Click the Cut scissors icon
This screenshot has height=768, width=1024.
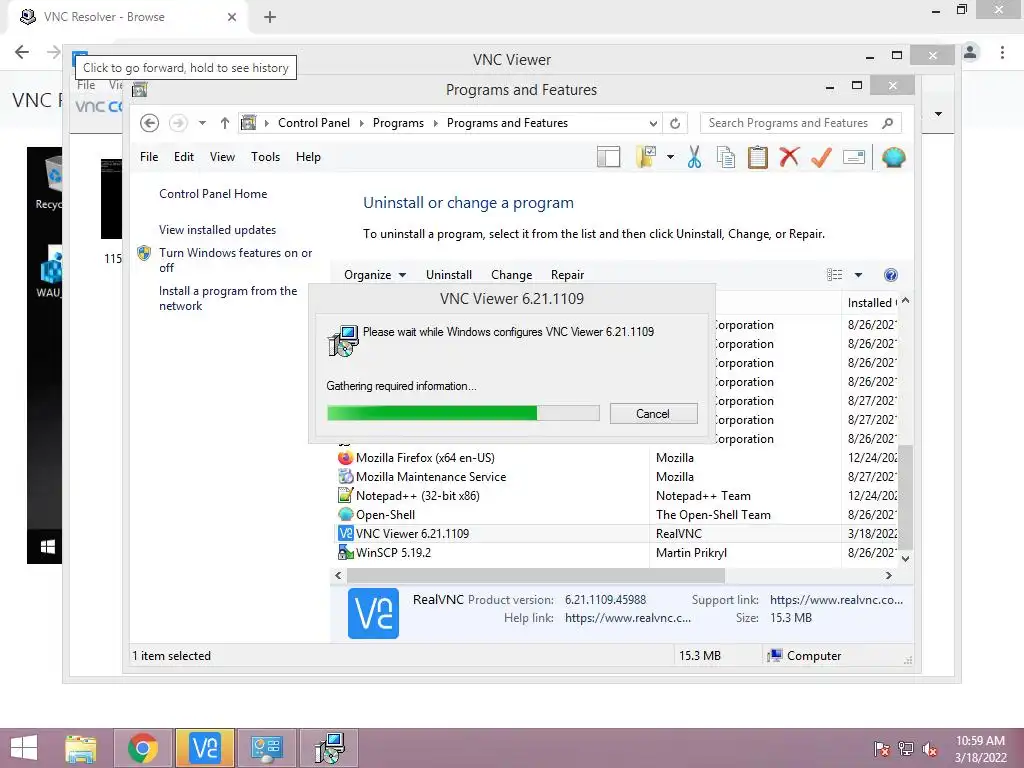(x=694, y=157)
